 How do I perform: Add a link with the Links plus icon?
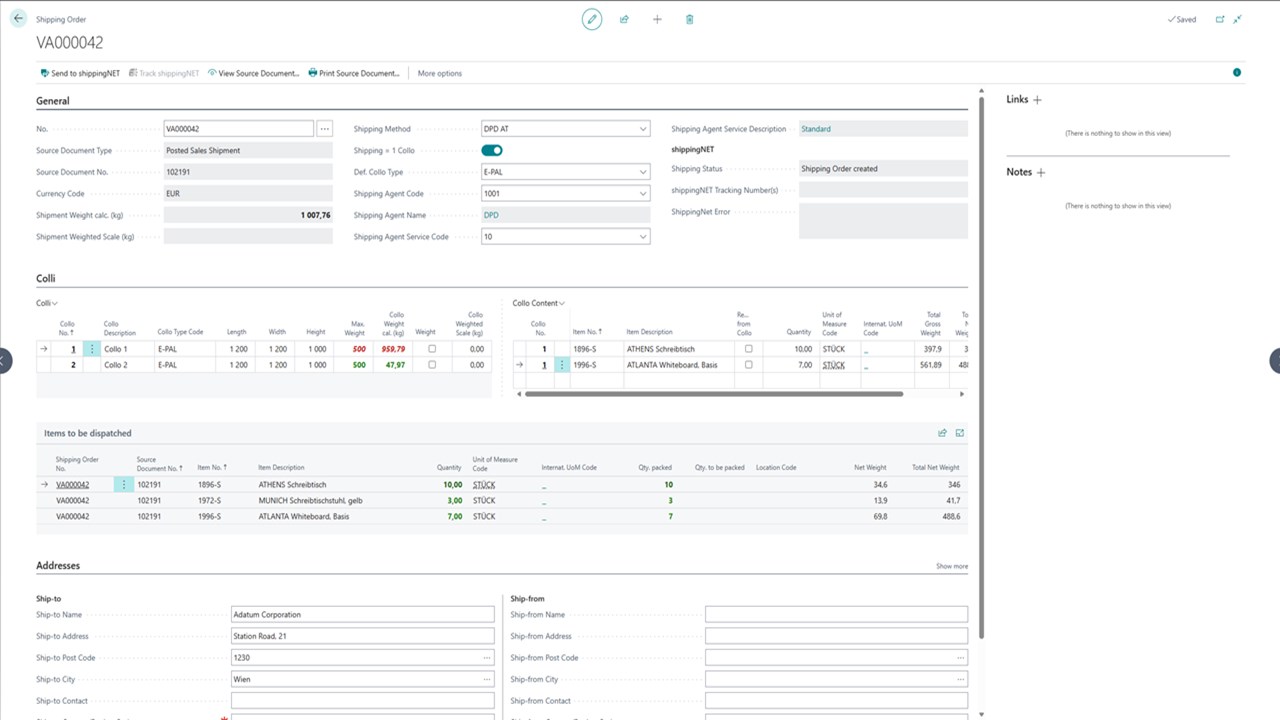click(1037, 100)
